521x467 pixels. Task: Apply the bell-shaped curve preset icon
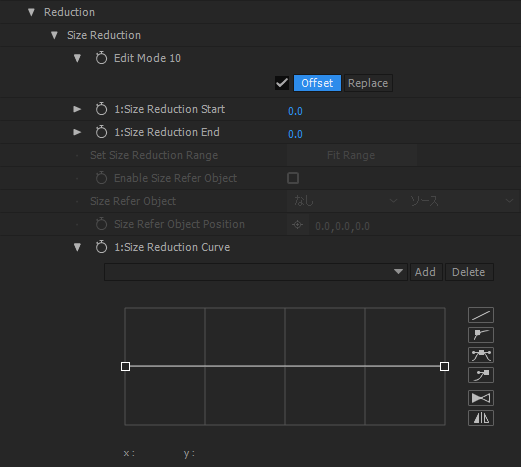point(481,355)
